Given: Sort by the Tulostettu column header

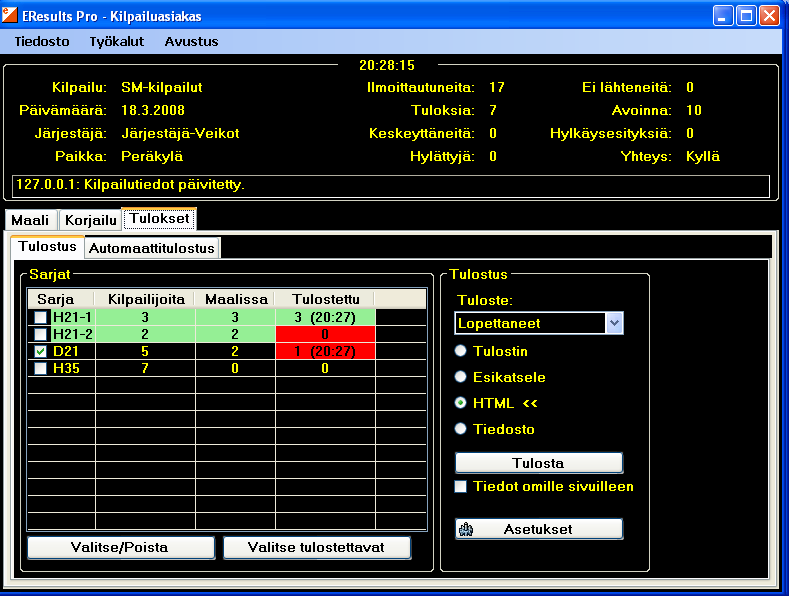Looking at the screenshot, I should click(x=325, y=300).
